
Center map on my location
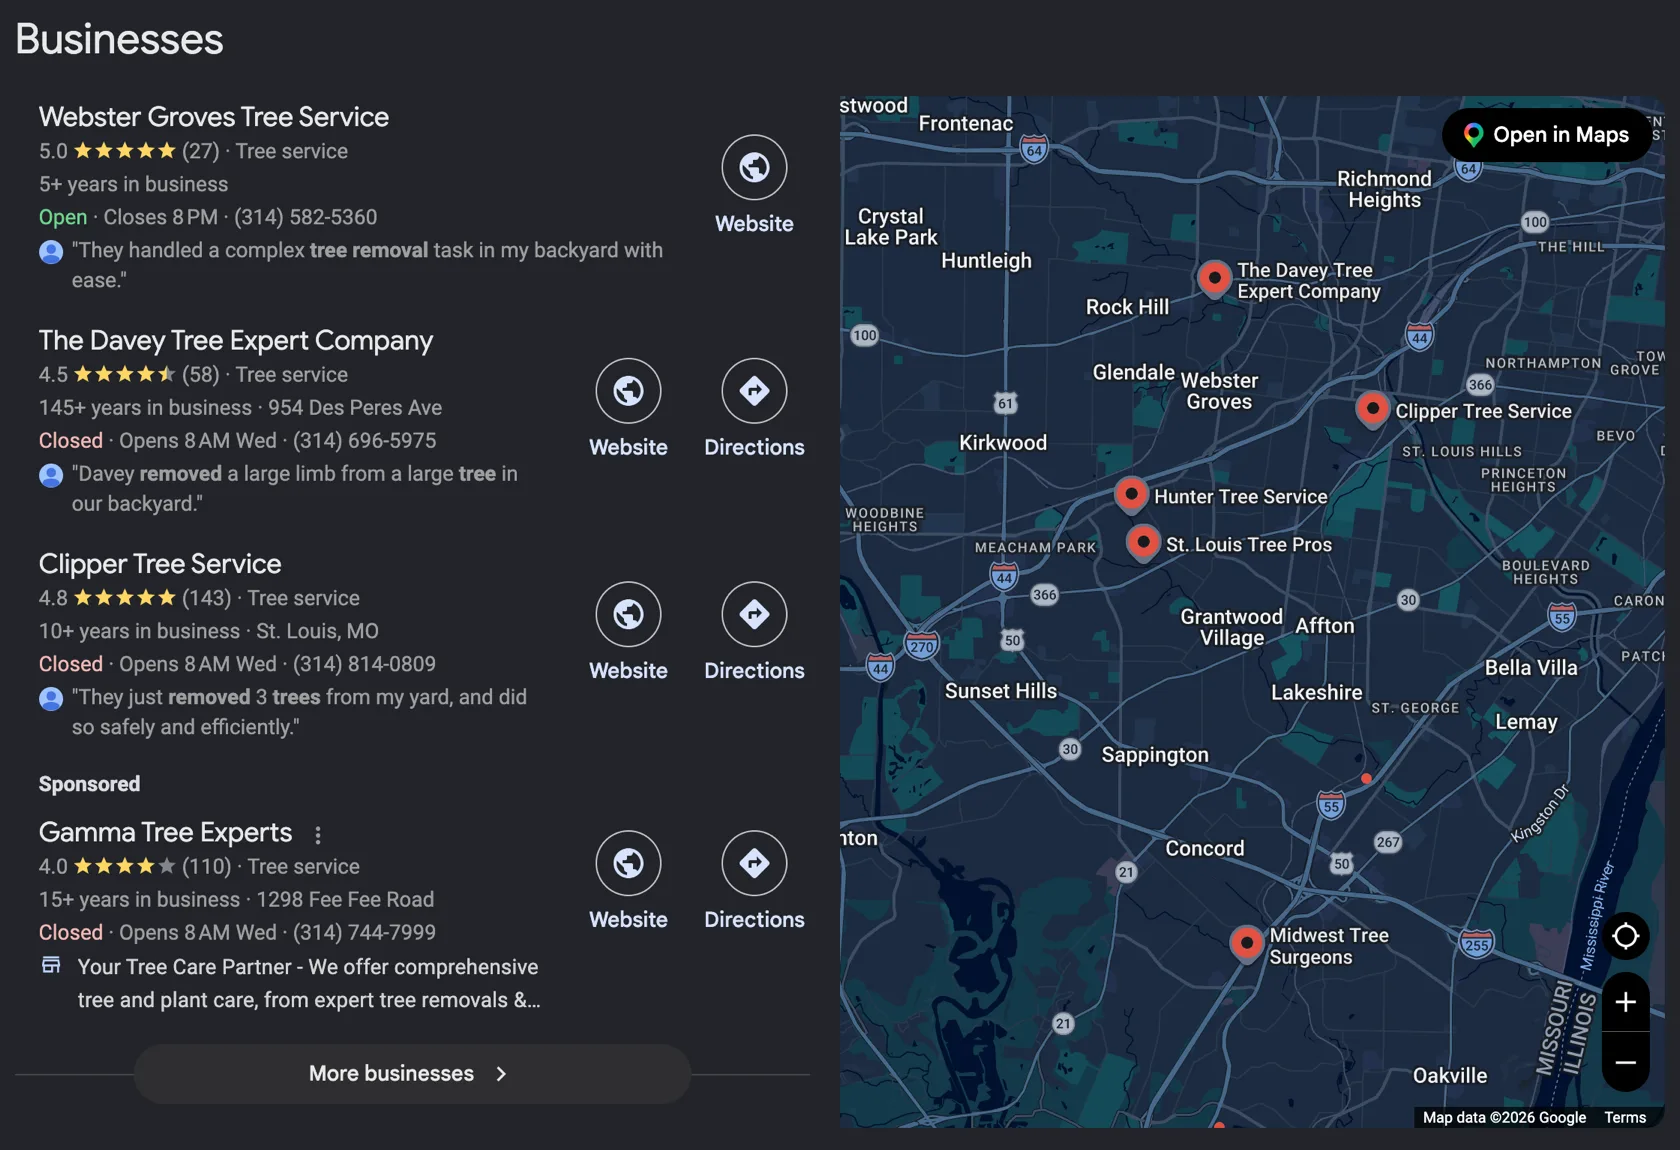coord(1626,936)
